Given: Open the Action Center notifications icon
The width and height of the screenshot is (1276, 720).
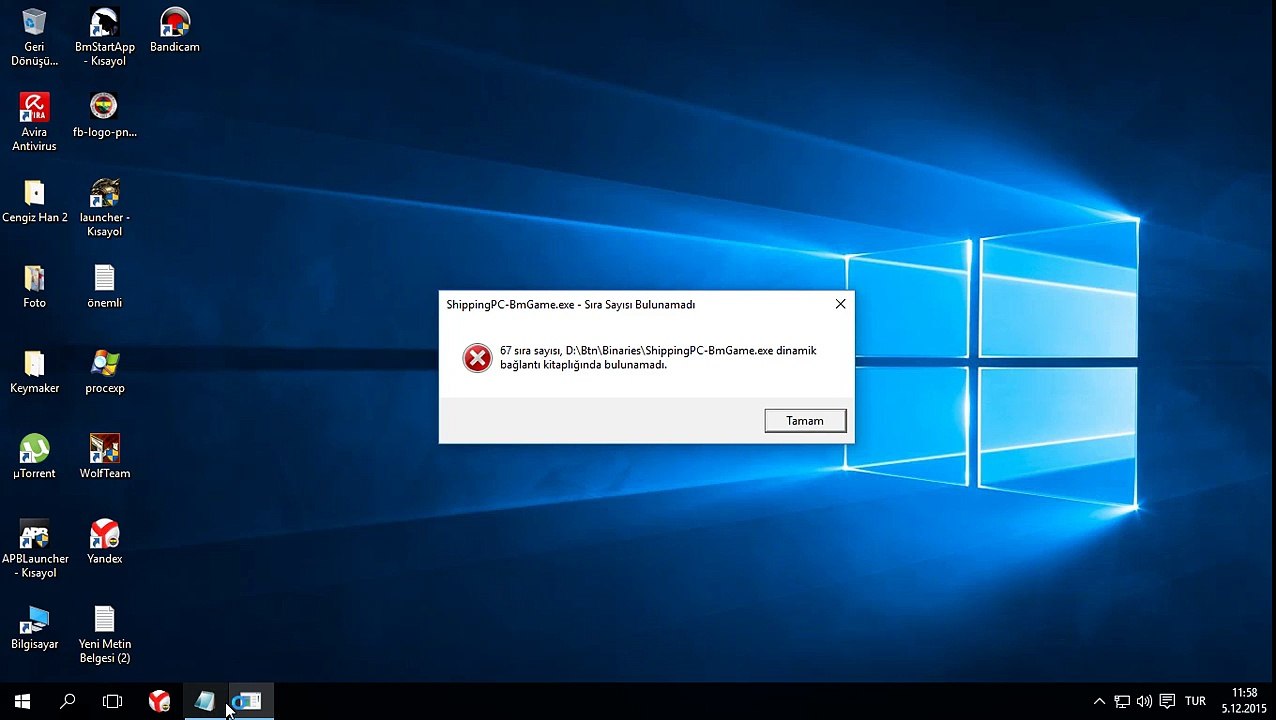Looking at the screenshot, I should tap(1167, 701).
